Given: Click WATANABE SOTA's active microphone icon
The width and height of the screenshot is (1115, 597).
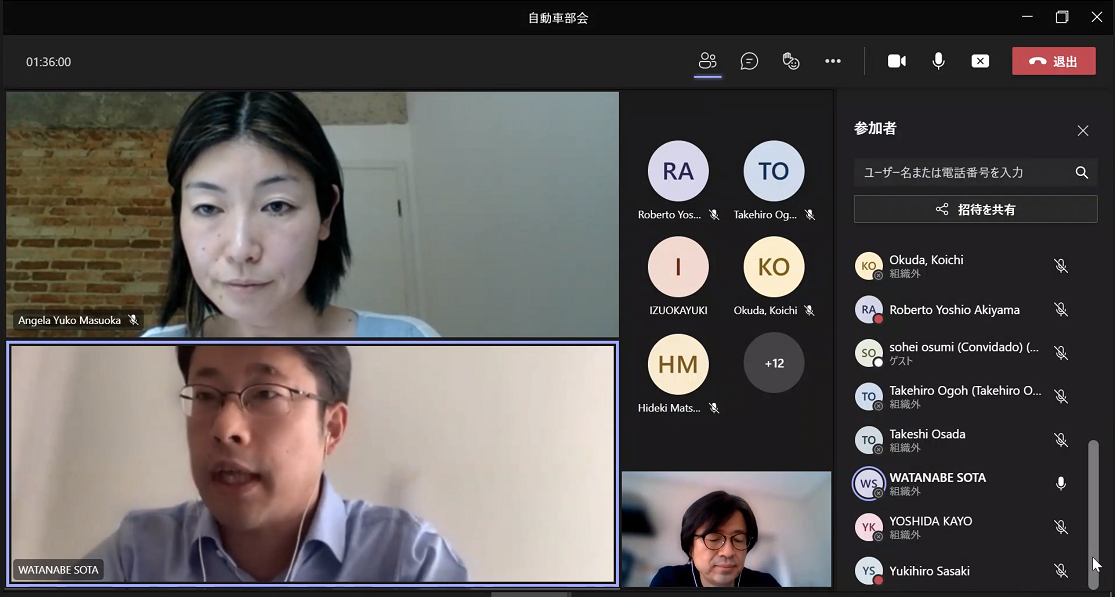Looking at the screenshot, I should coord(1061,484).
